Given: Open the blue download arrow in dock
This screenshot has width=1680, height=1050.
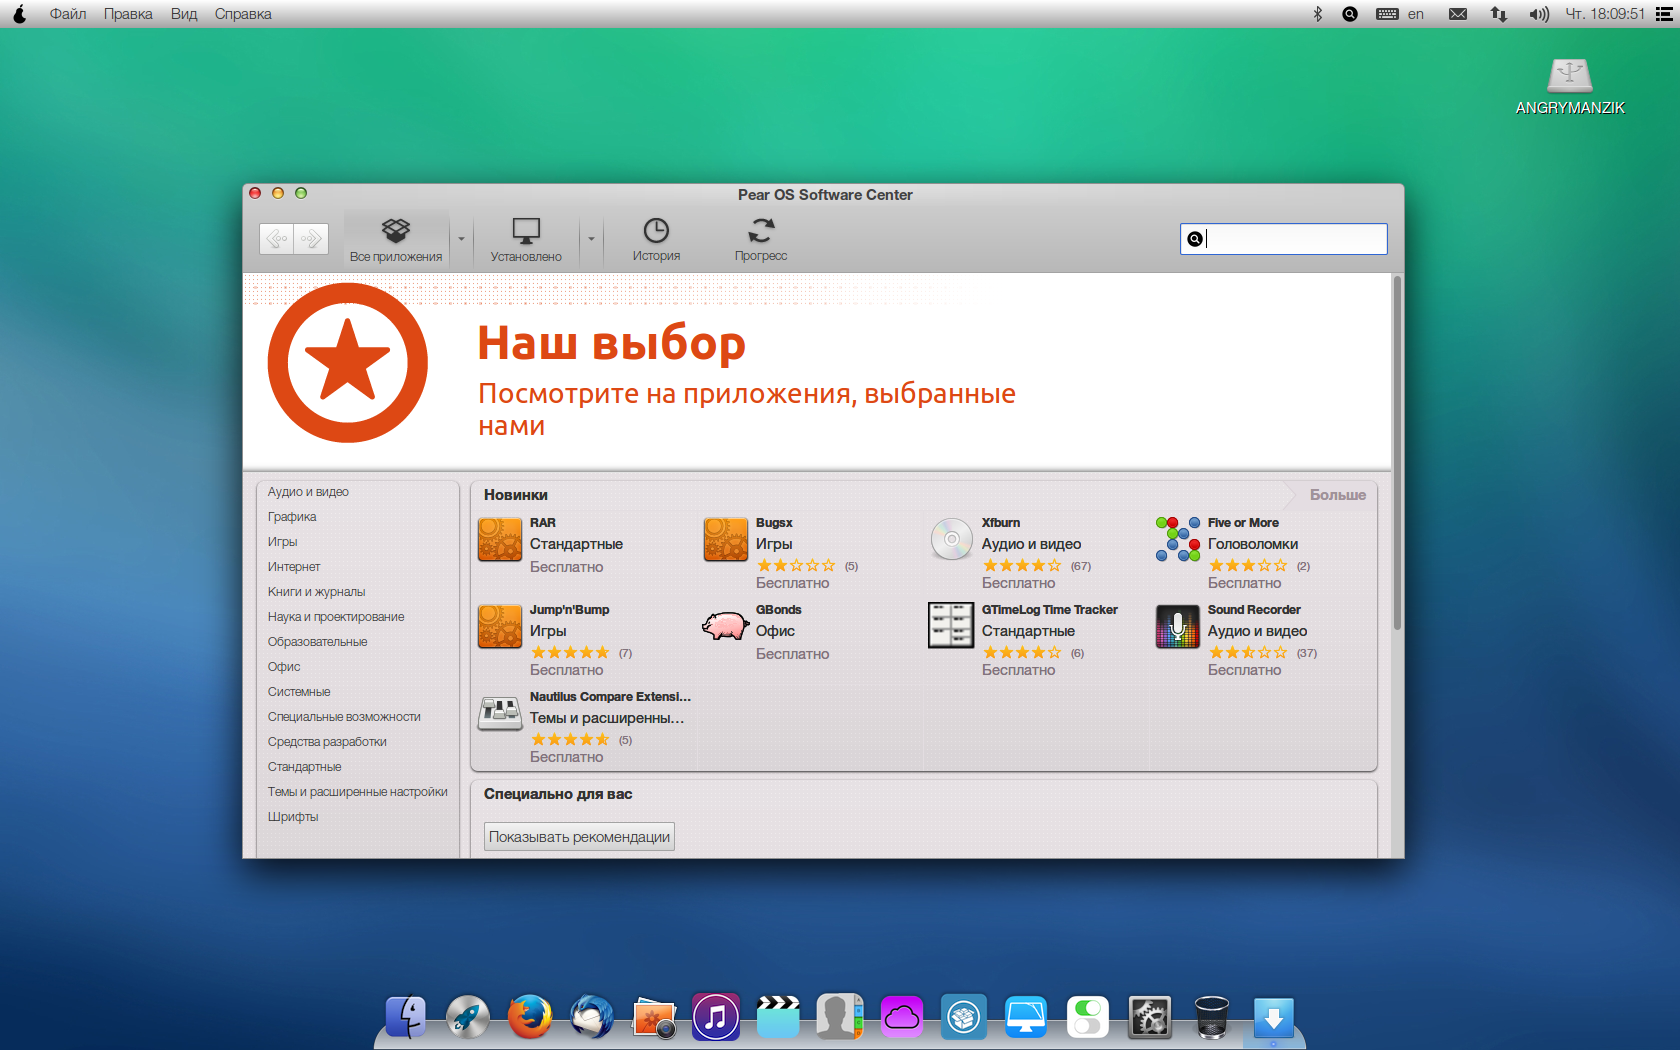Looking at the screenshot, I should (x=1274, y=1019).
